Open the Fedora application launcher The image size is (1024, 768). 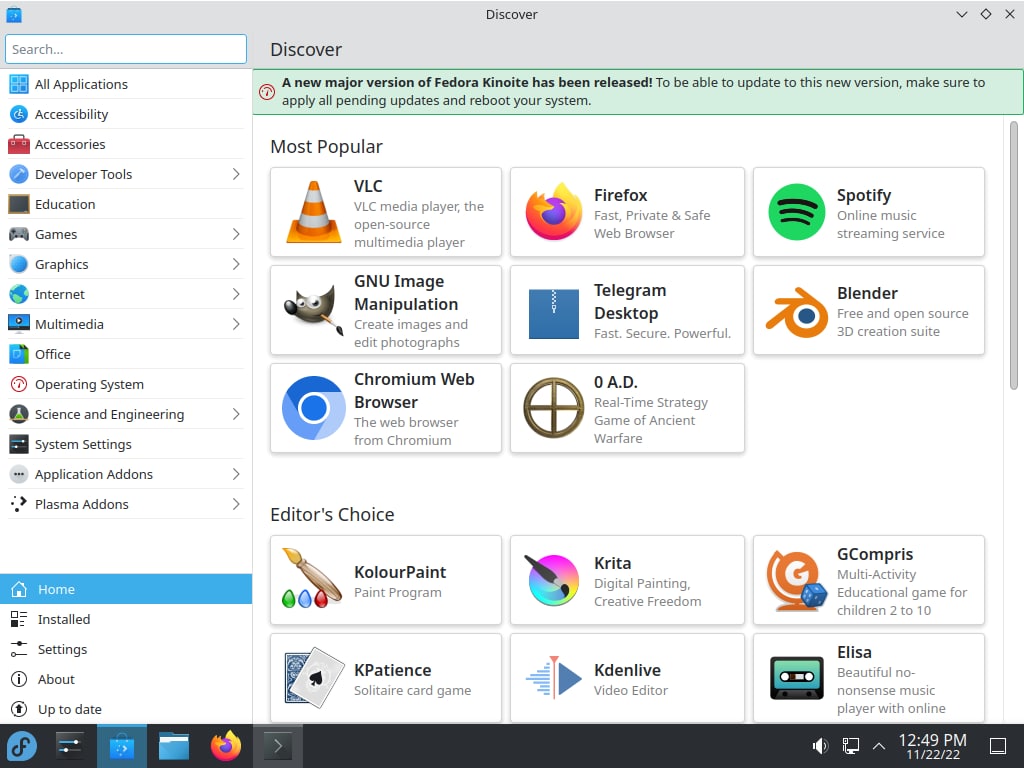[x=22, y=746]
